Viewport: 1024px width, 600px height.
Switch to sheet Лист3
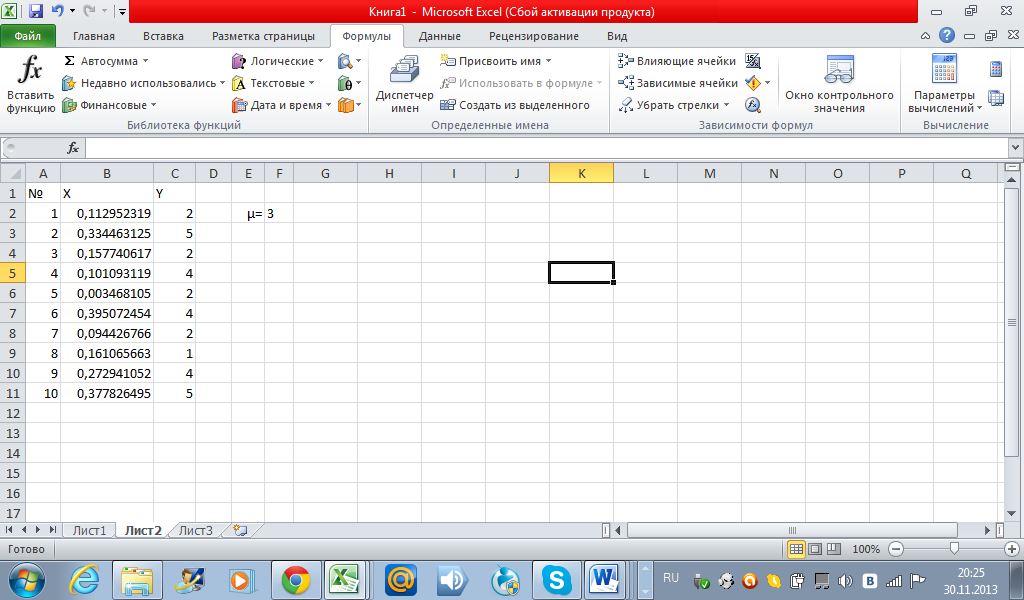click(x=196, y=530)
